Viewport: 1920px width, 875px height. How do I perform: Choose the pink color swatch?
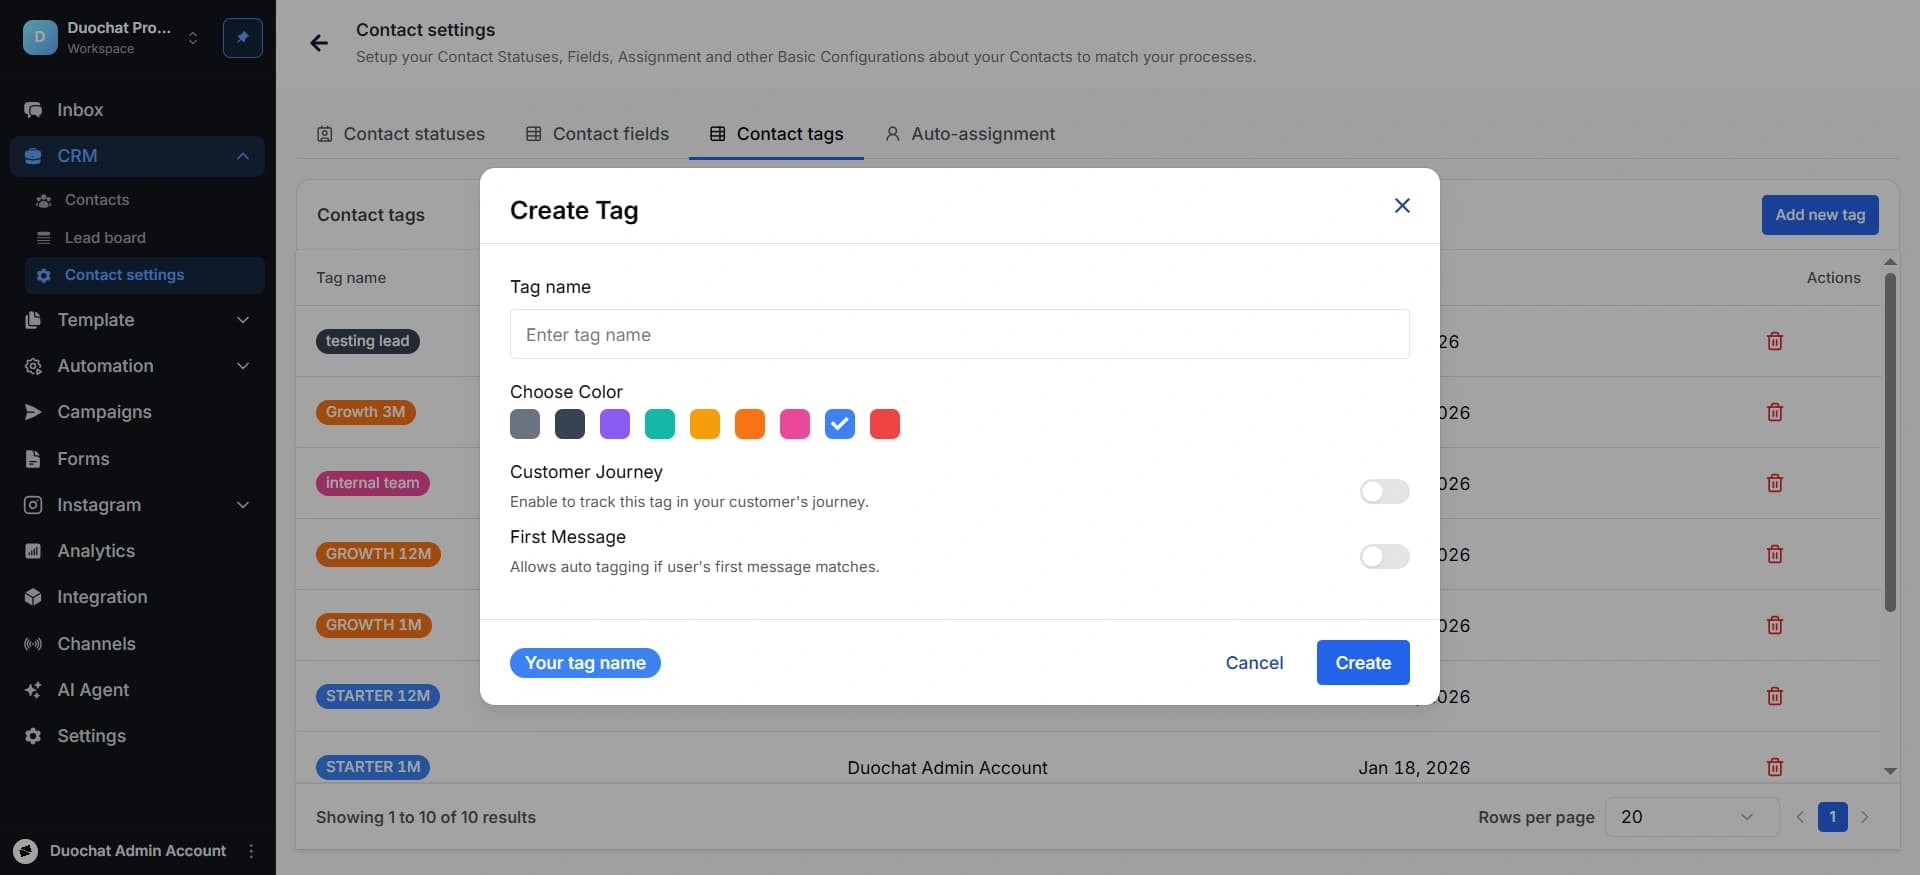click(795, 424)
